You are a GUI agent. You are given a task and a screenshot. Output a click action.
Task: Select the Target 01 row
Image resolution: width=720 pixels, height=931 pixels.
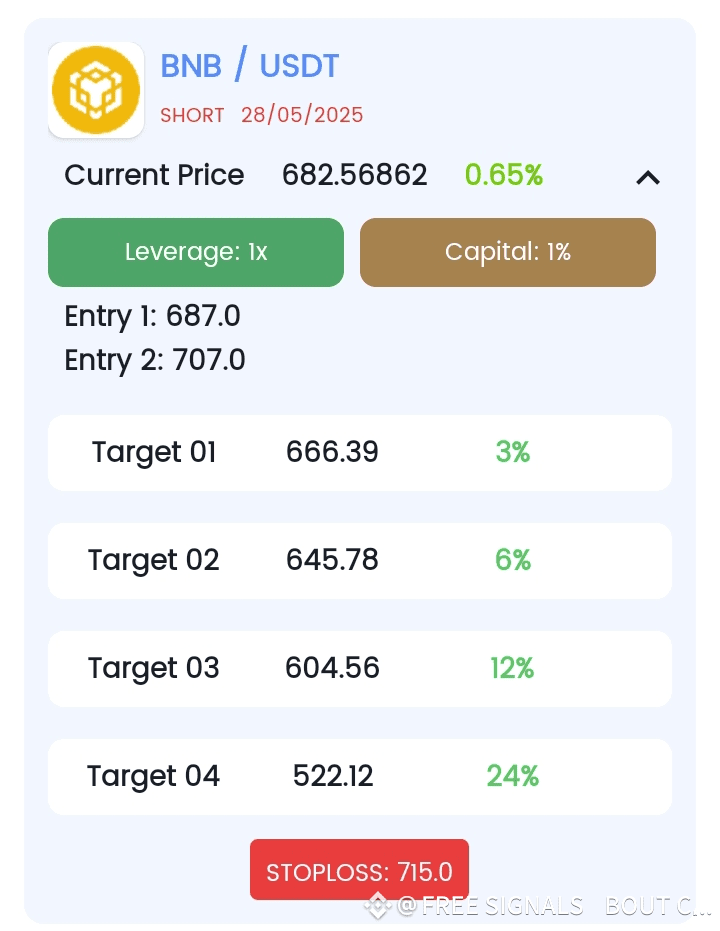click(x=360, y=453)
